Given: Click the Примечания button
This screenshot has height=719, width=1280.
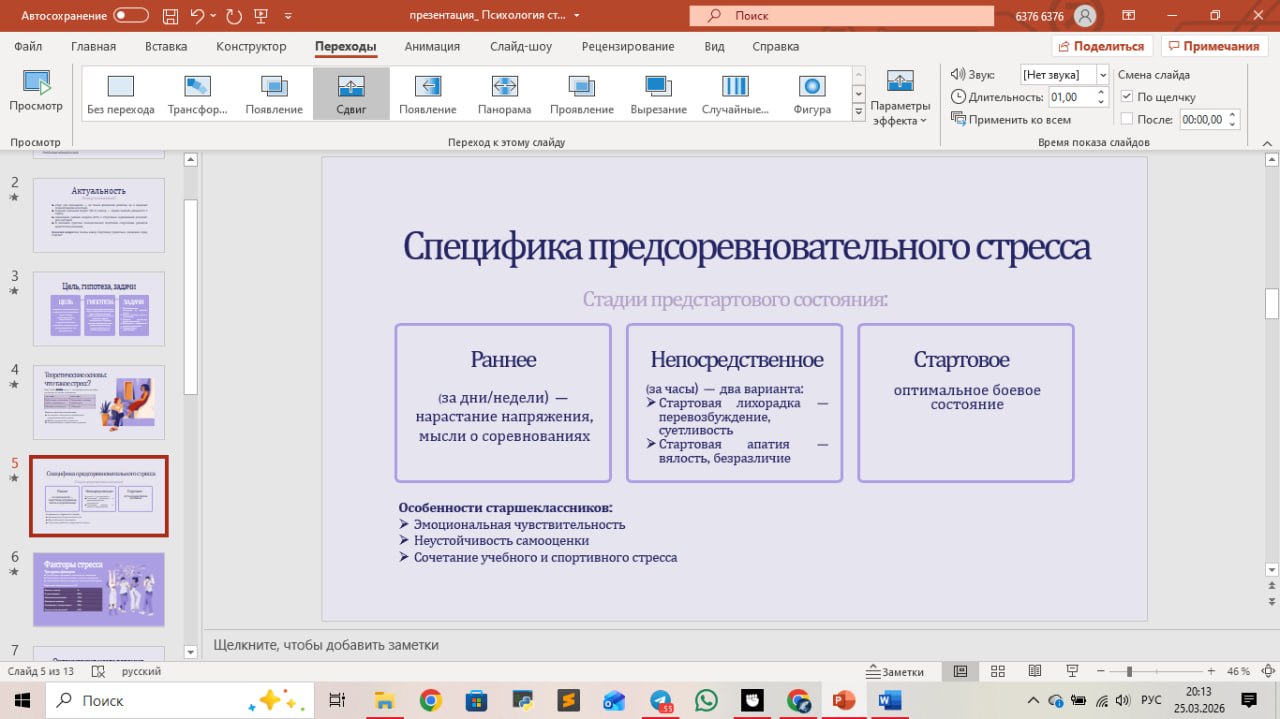Looking at the screenshot, I should coord(1214,46).
